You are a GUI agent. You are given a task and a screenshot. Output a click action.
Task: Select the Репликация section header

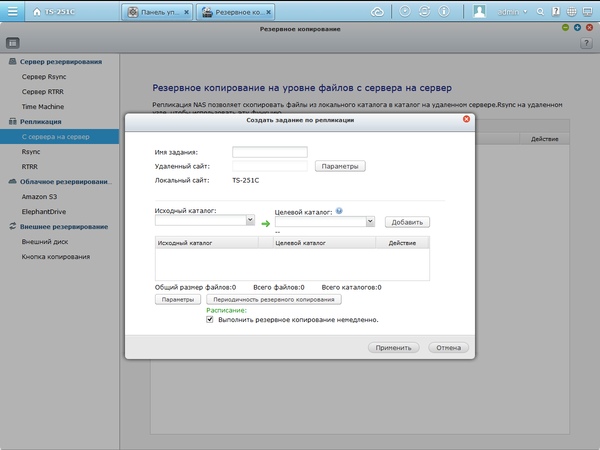41,122
